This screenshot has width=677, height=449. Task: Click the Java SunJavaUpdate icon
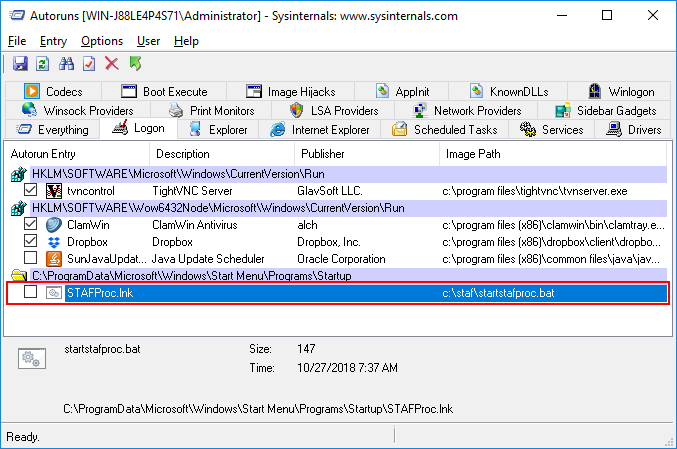[x=54, y=259]
